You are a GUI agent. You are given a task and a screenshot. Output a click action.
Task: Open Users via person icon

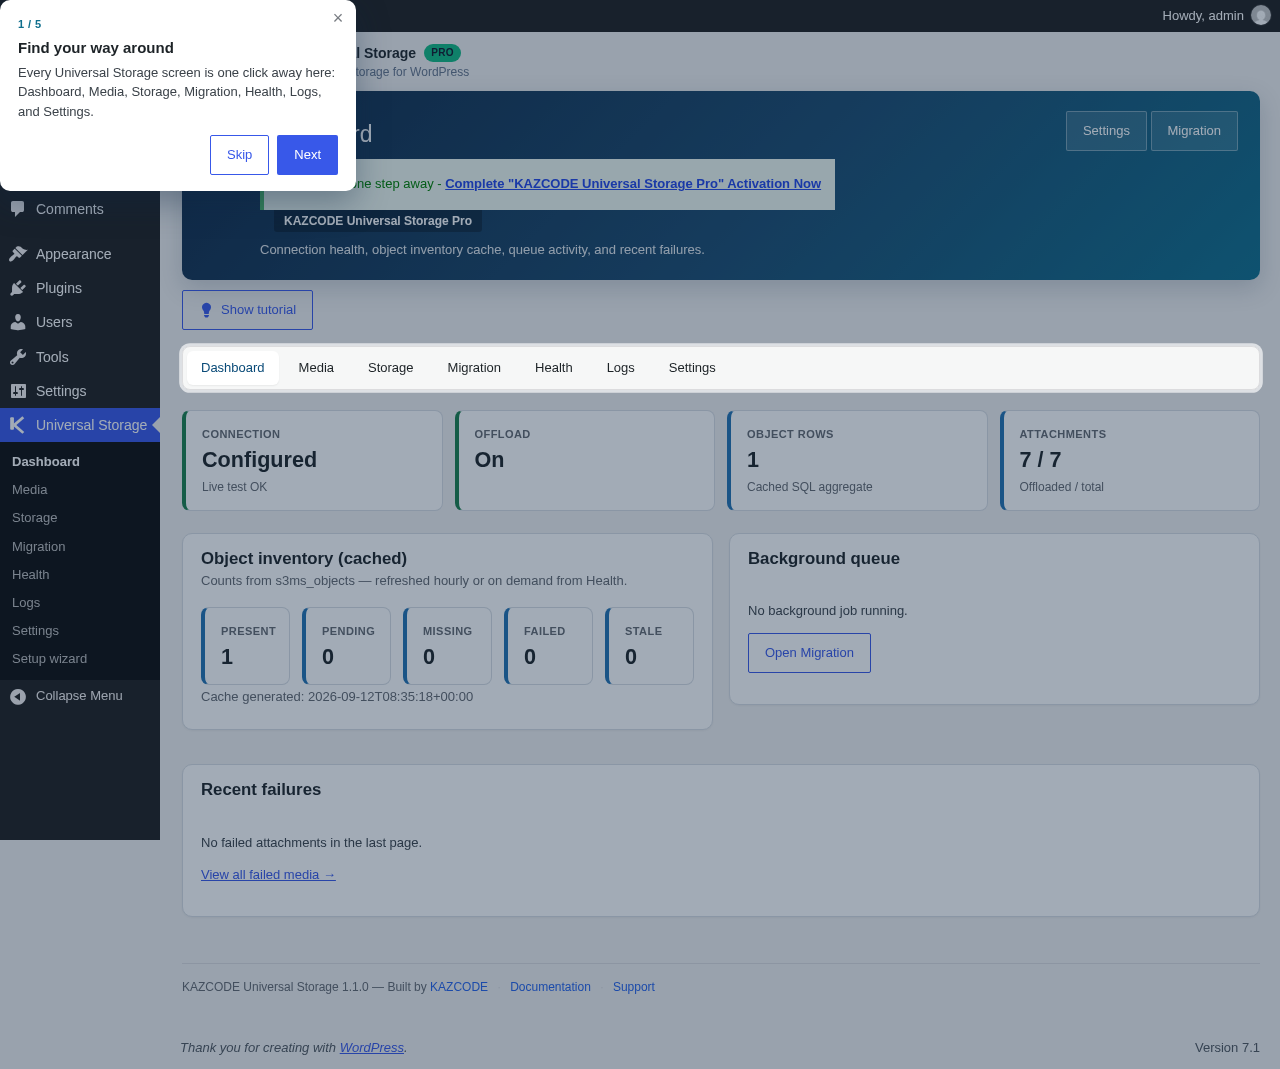tap(17, 322)
